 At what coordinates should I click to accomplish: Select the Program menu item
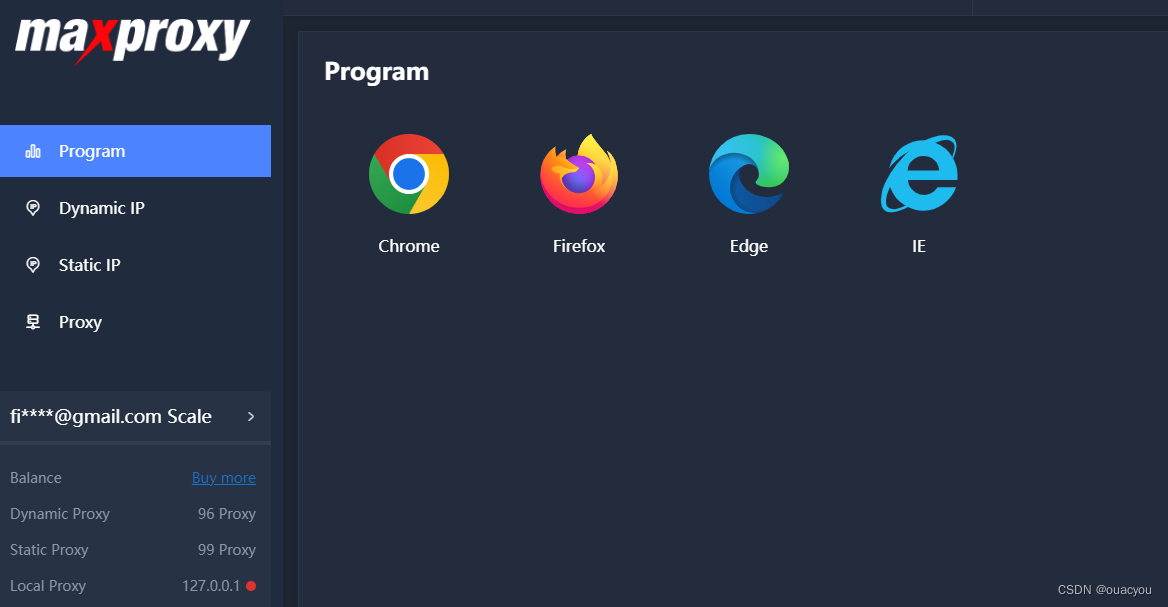(136, 151)
